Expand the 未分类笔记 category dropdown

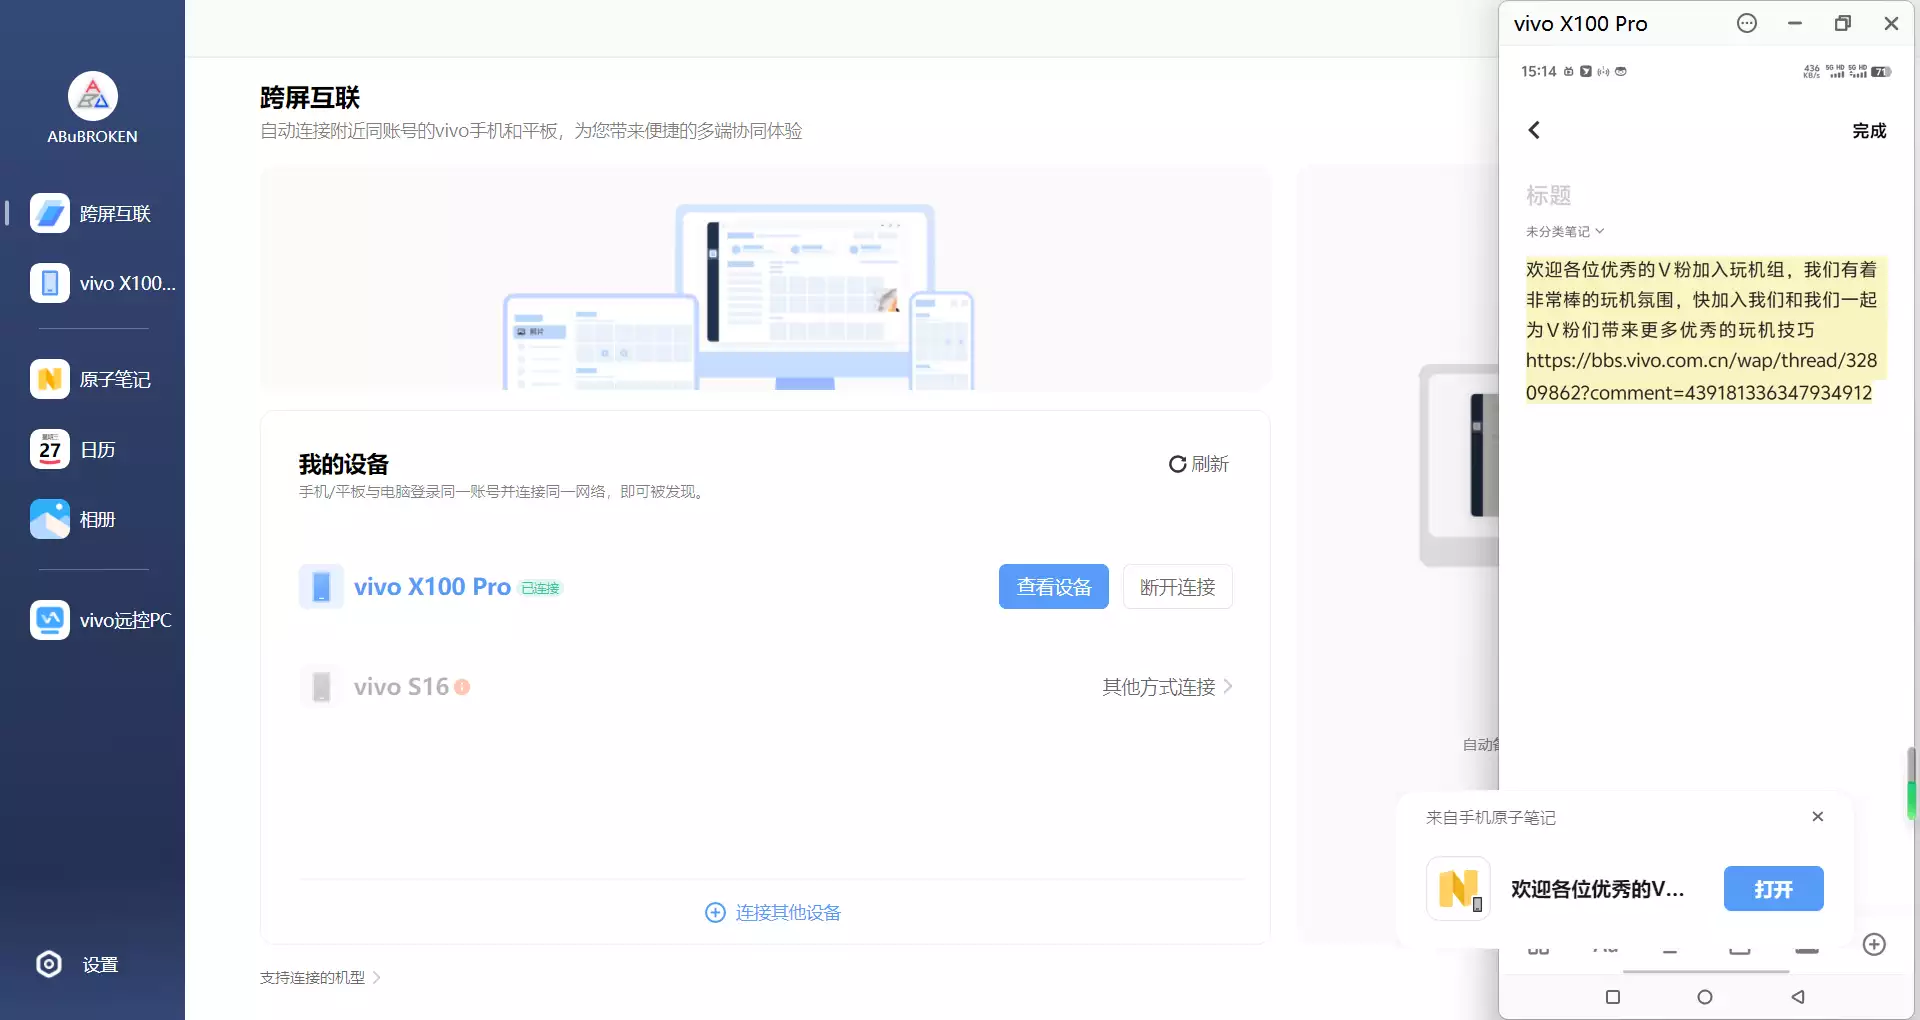tap(1565, 231)
